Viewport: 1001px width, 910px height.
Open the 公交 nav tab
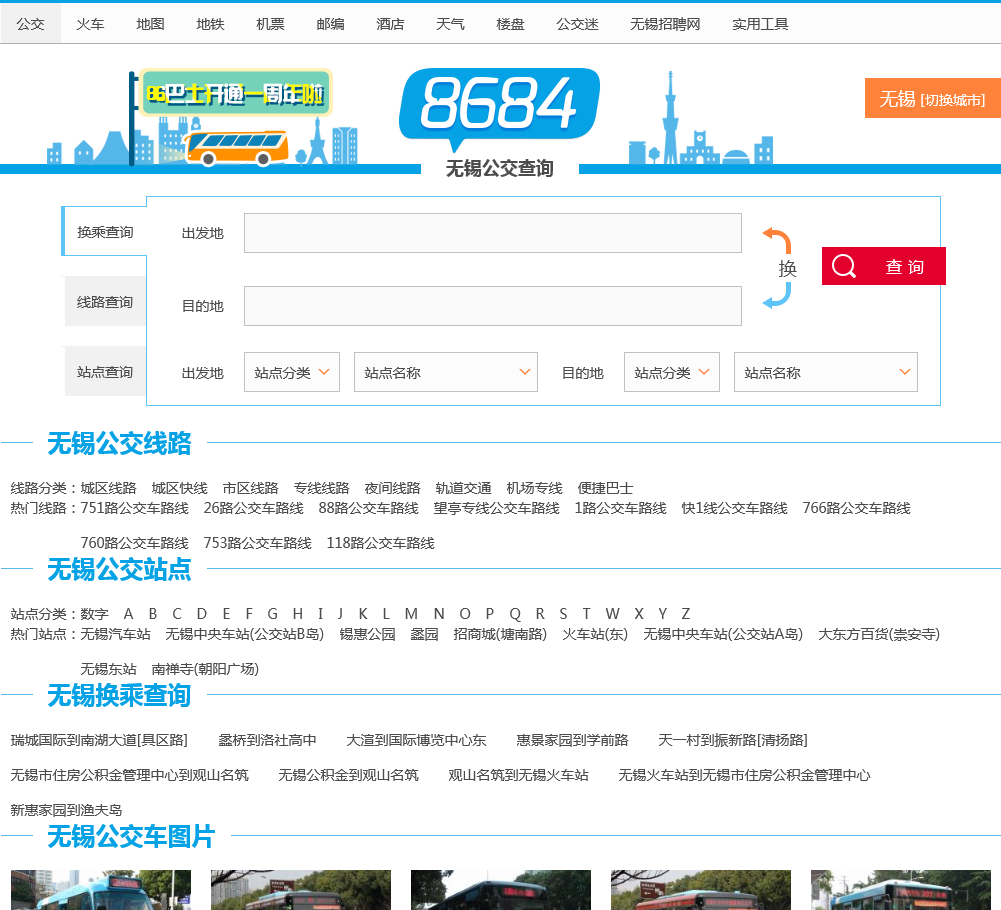point(30,24)
